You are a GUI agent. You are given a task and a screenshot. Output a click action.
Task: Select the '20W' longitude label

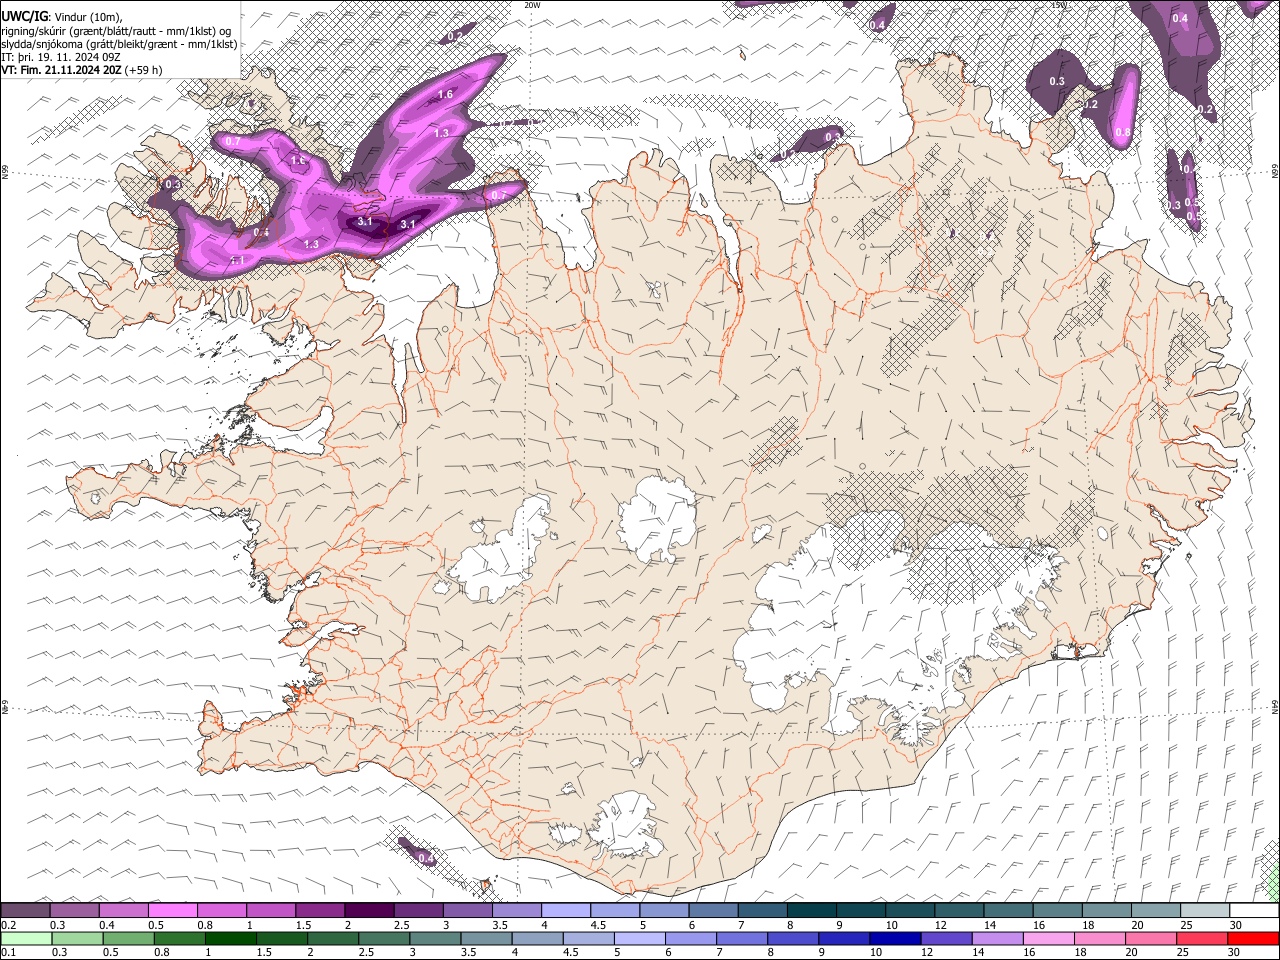pyautogui.click(x=532, y=5)
